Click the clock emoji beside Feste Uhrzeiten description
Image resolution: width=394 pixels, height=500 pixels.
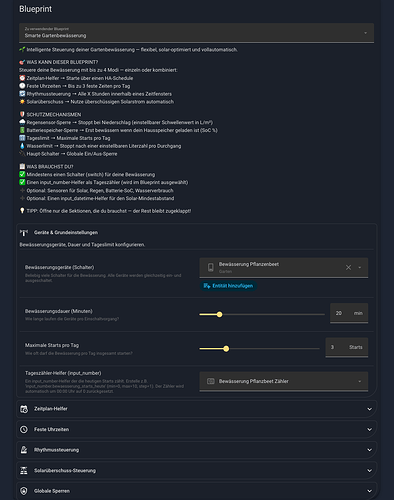click(x=22, y=86)
